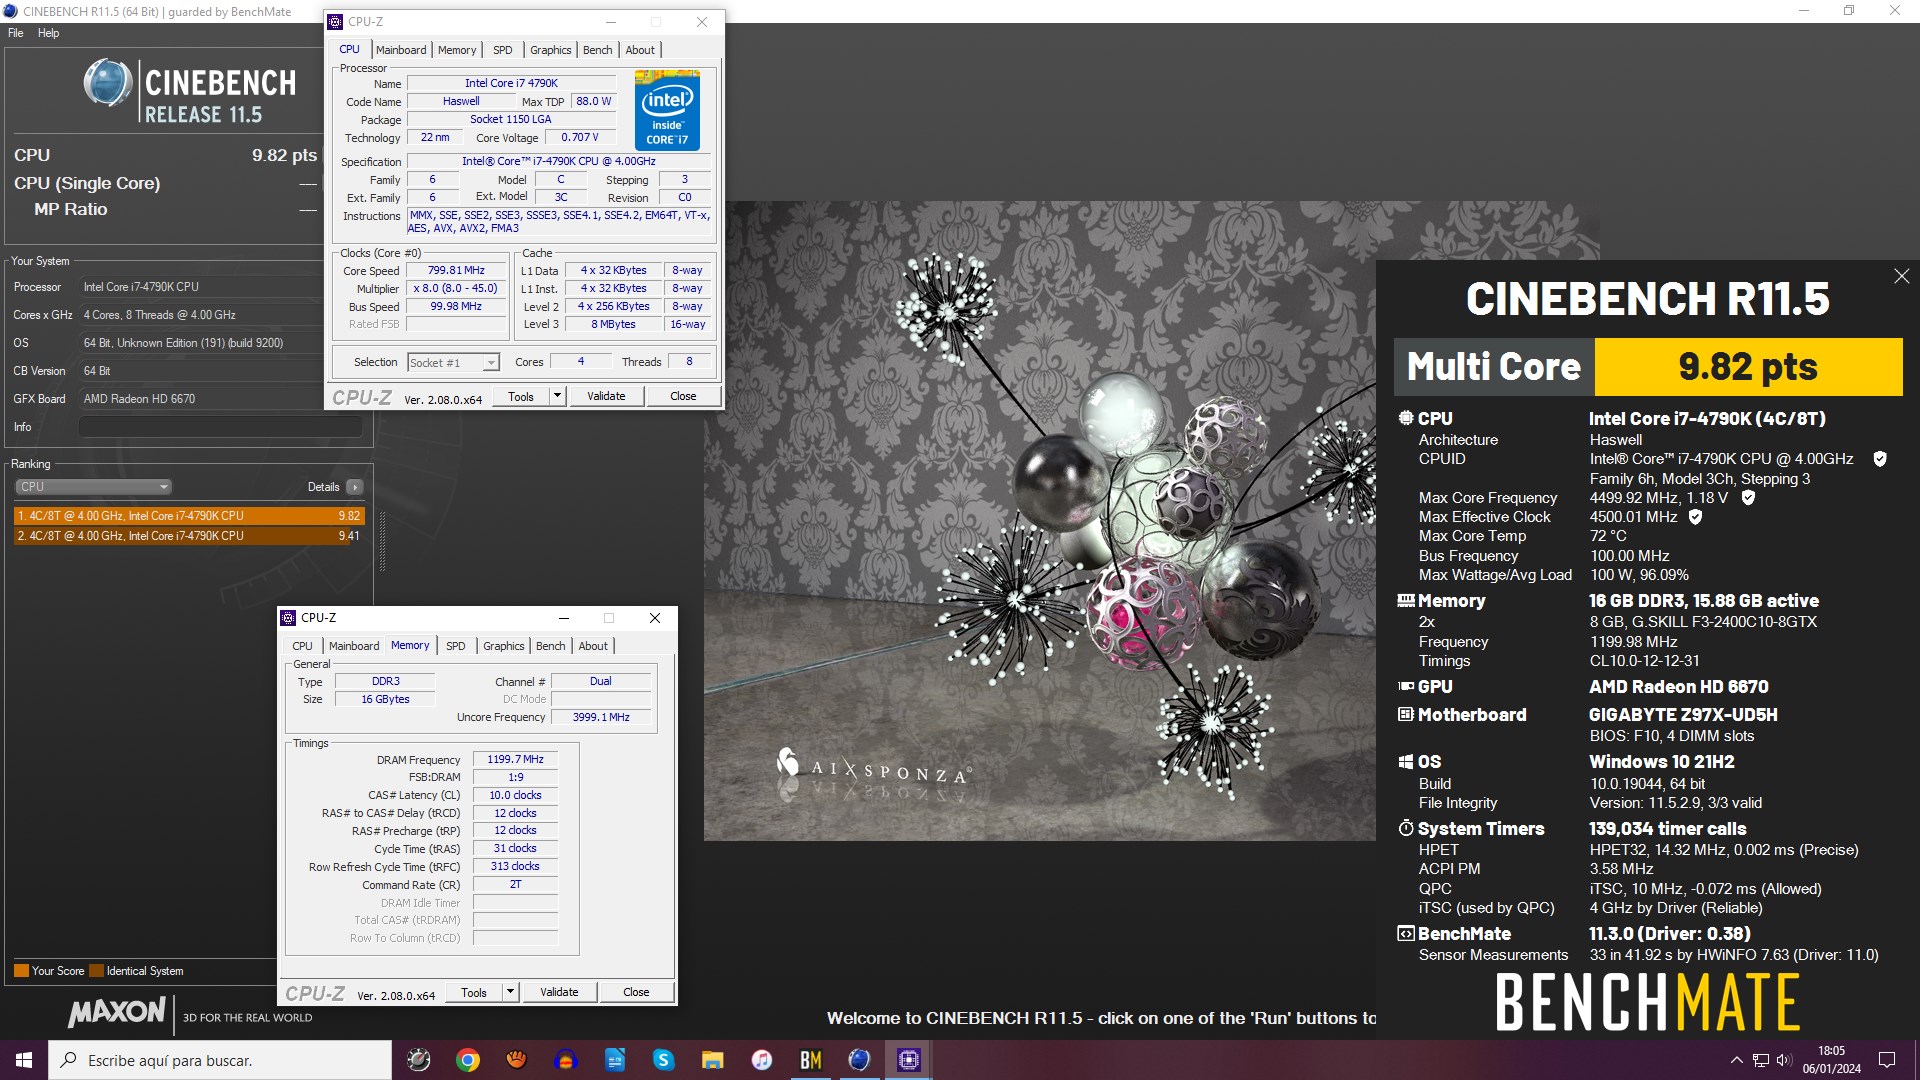Open Cinebench Help menu
1920x1080 pixels.
[48, 33]
